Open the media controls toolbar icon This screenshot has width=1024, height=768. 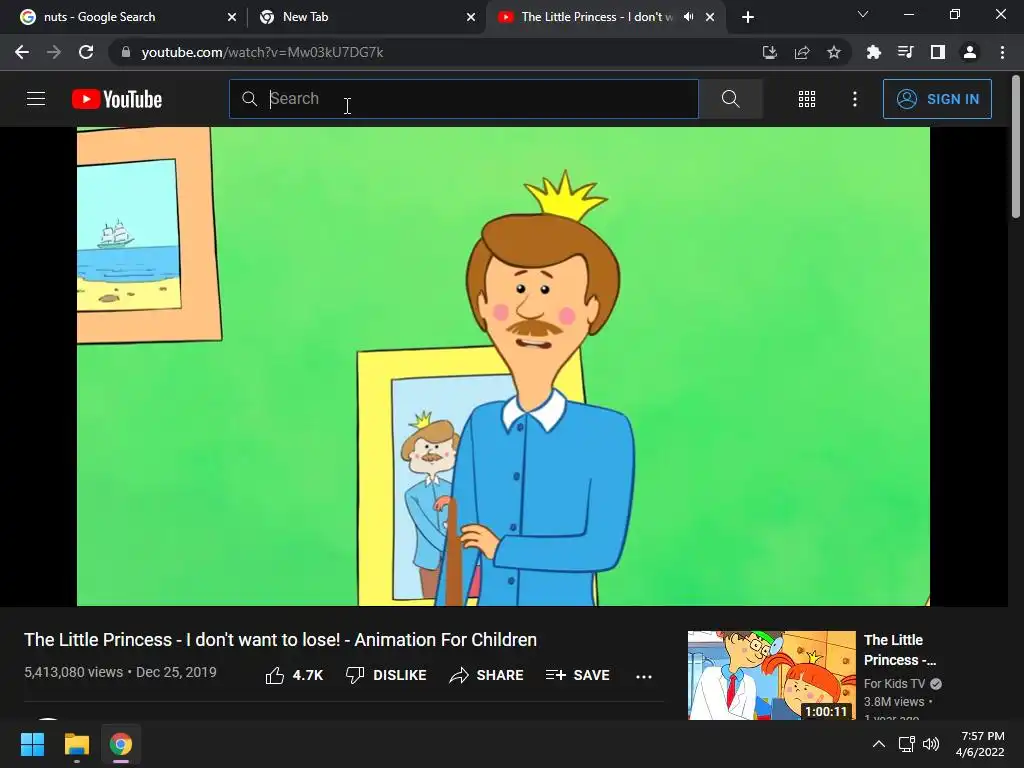[x=905, y=52]
